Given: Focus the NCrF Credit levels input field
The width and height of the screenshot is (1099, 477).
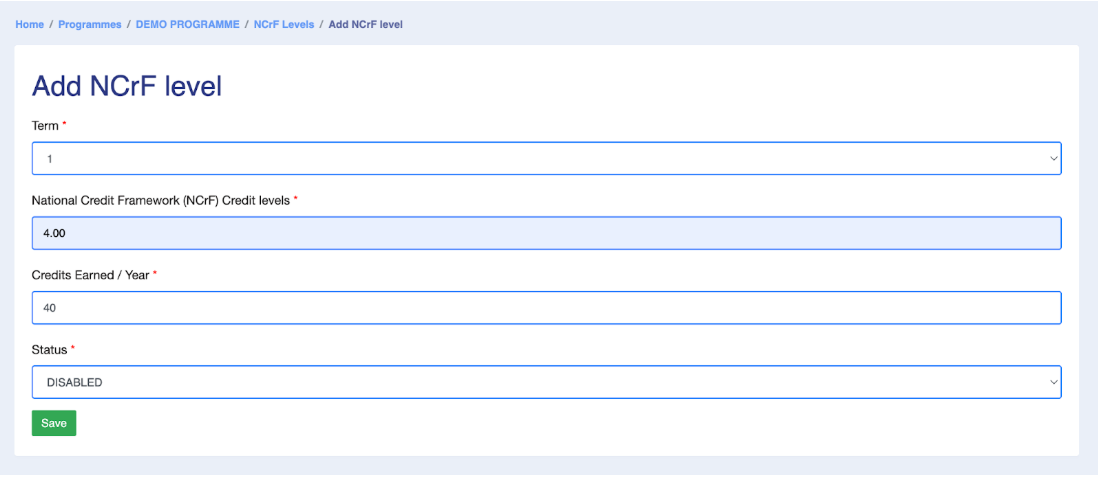Looking at the screenshot, I should (x=546, y=233).
